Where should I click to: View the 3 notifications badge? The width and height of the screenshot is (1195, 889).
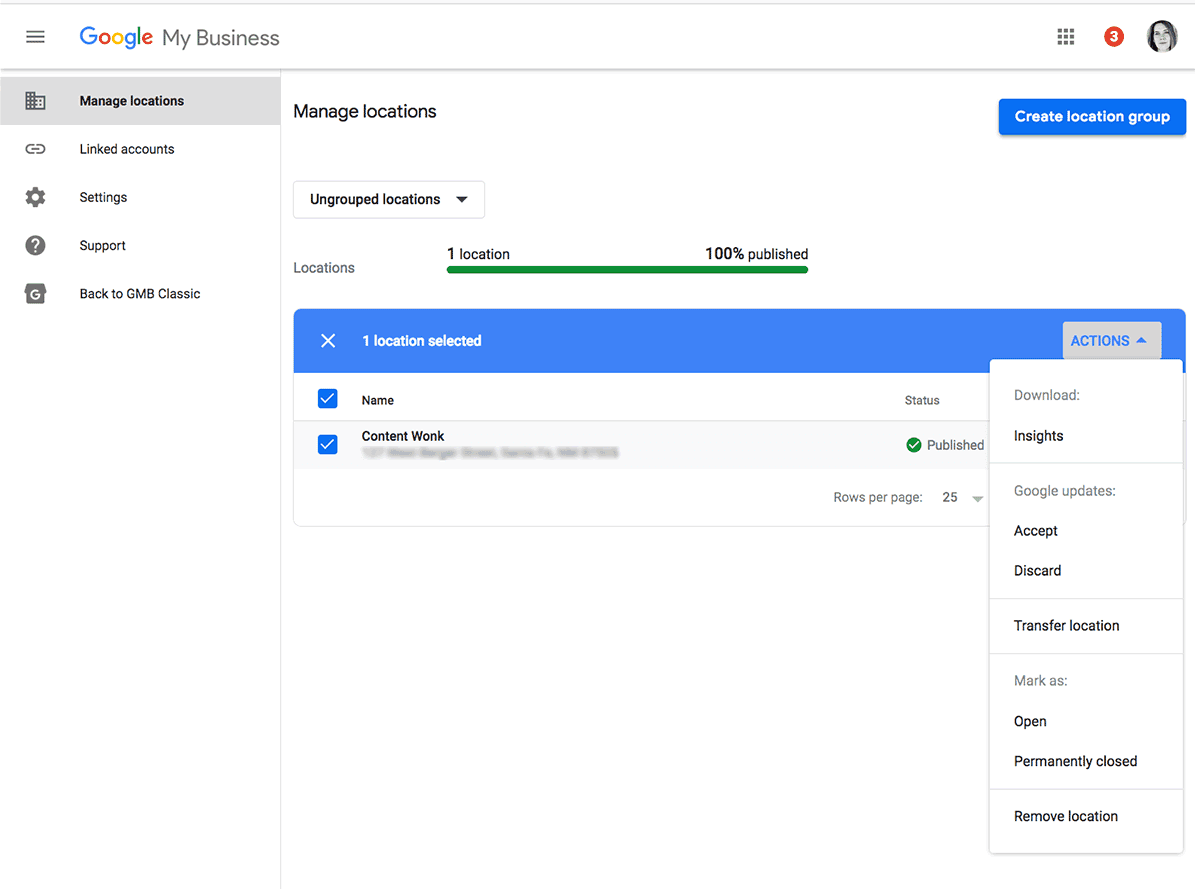(x=1113, y=37)
